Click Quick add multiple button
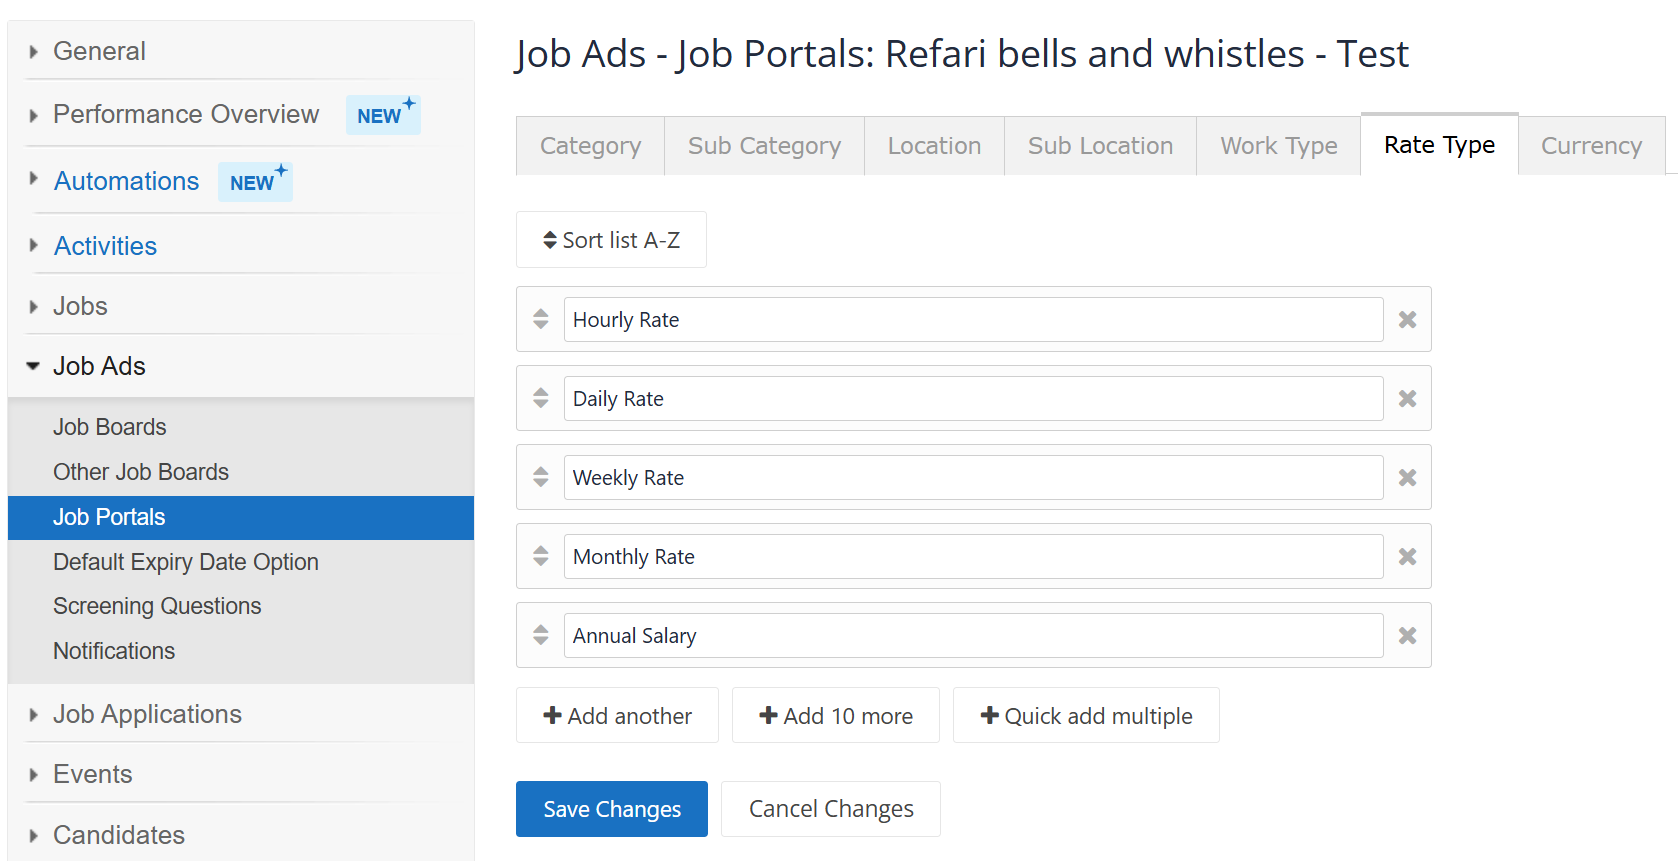This screenshot has height=861, width=1678. click(1086, 716)
